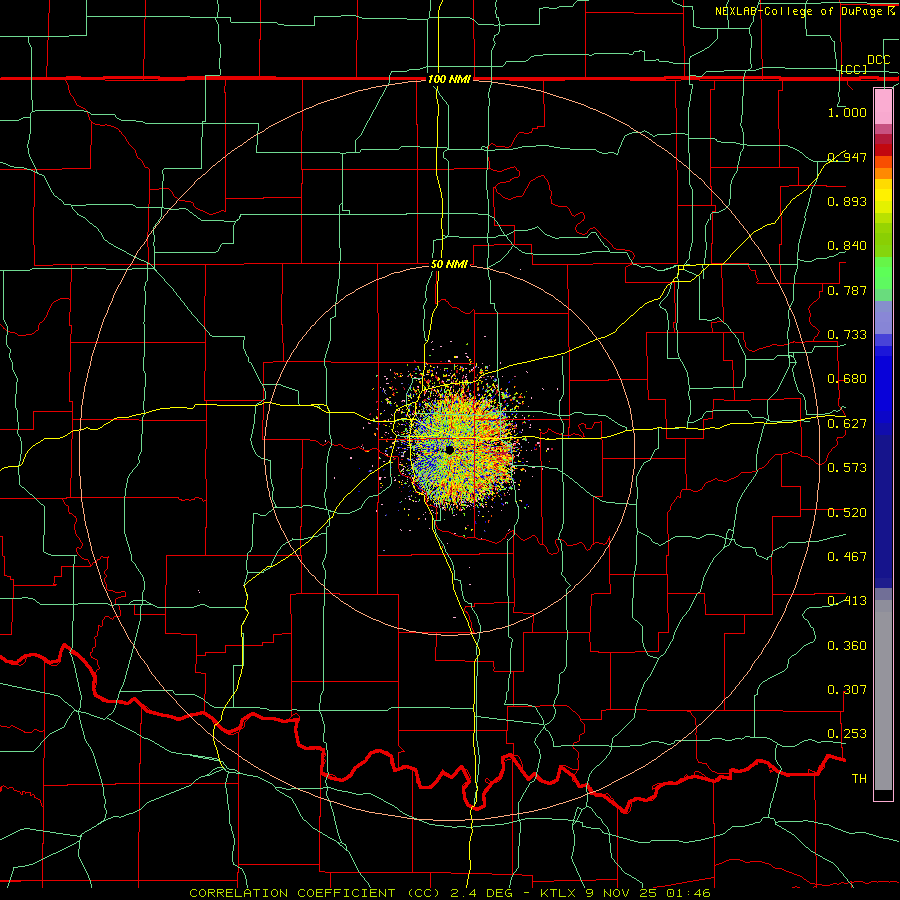The height and width of the screenshot is (900, 900).
Task: Click the gray lower segment of the color scale
Action: (883, 695)
